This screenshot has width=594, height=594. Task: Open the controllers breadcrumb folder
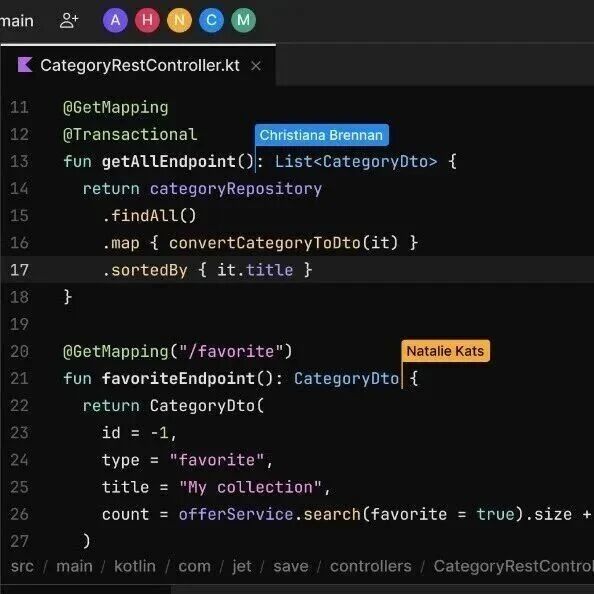370,566
